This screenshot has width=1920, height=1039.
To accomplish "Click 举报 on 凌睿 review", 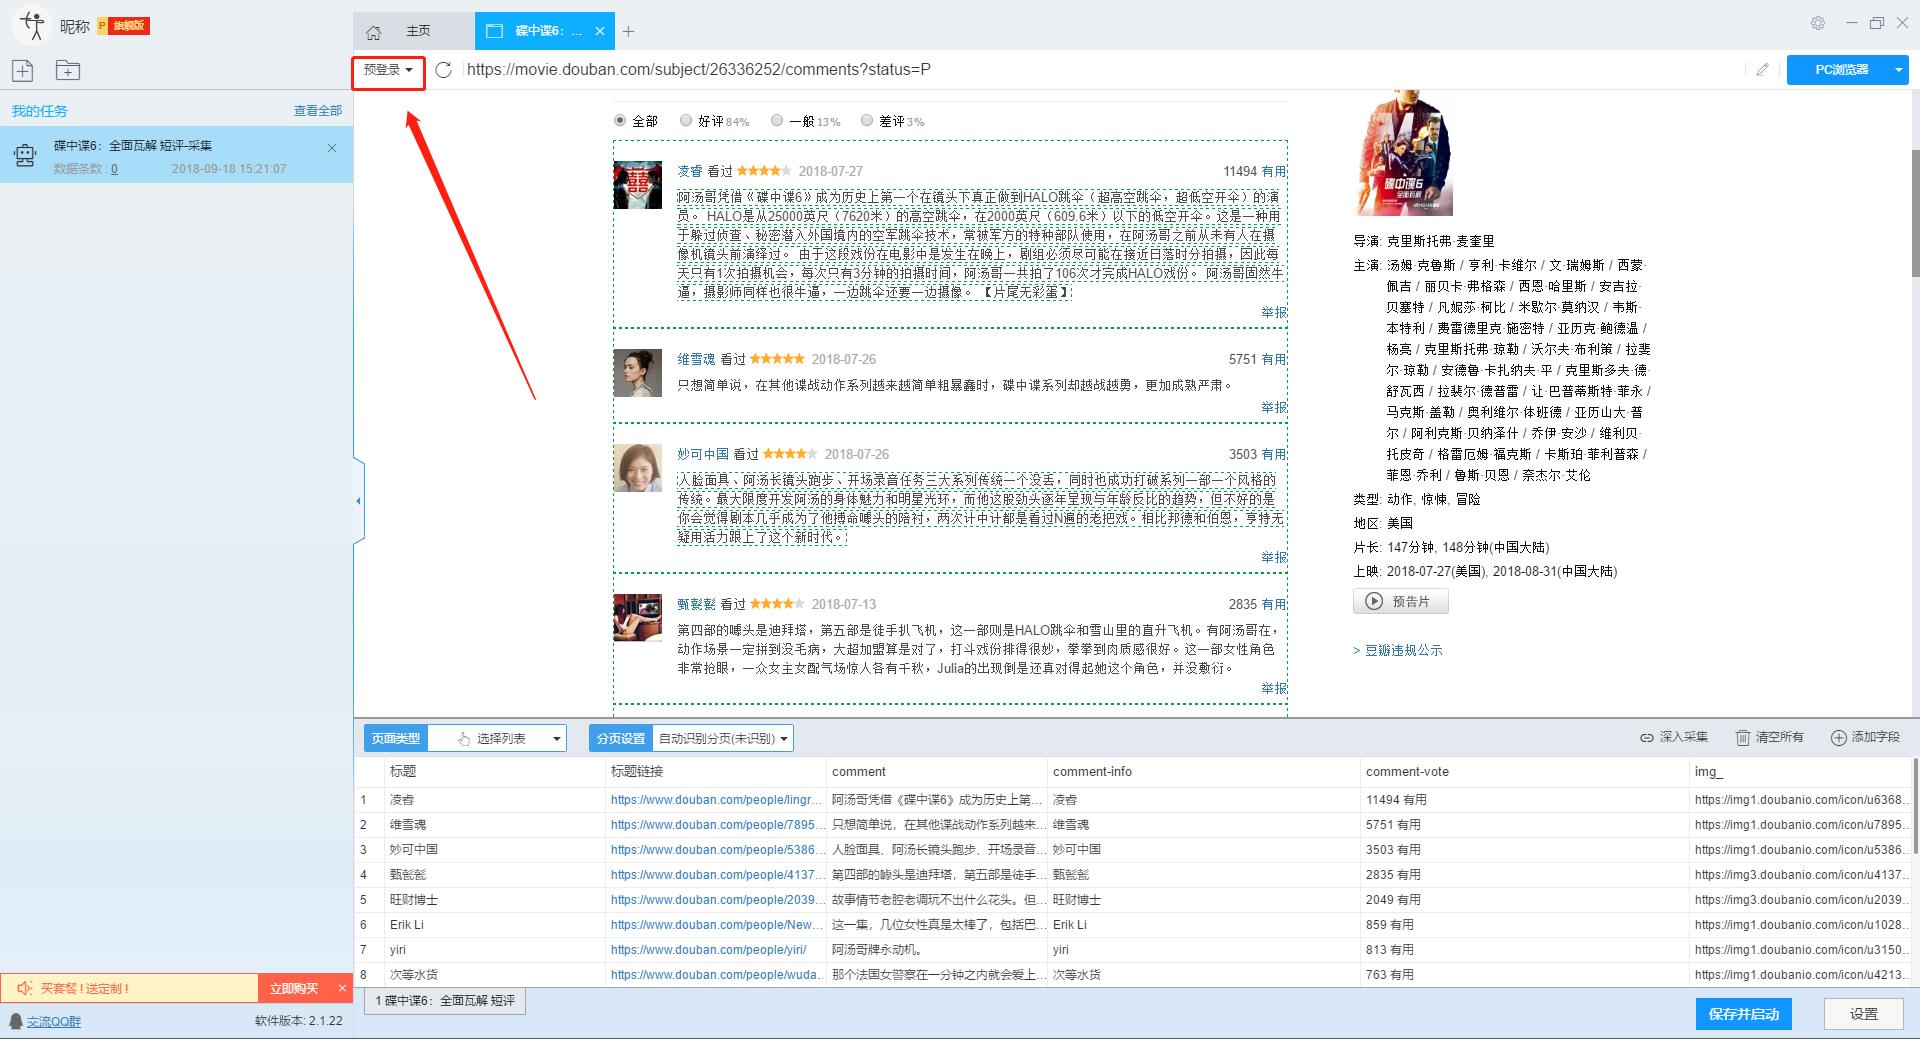I will pyautogui.click(x=1274, y=312).
